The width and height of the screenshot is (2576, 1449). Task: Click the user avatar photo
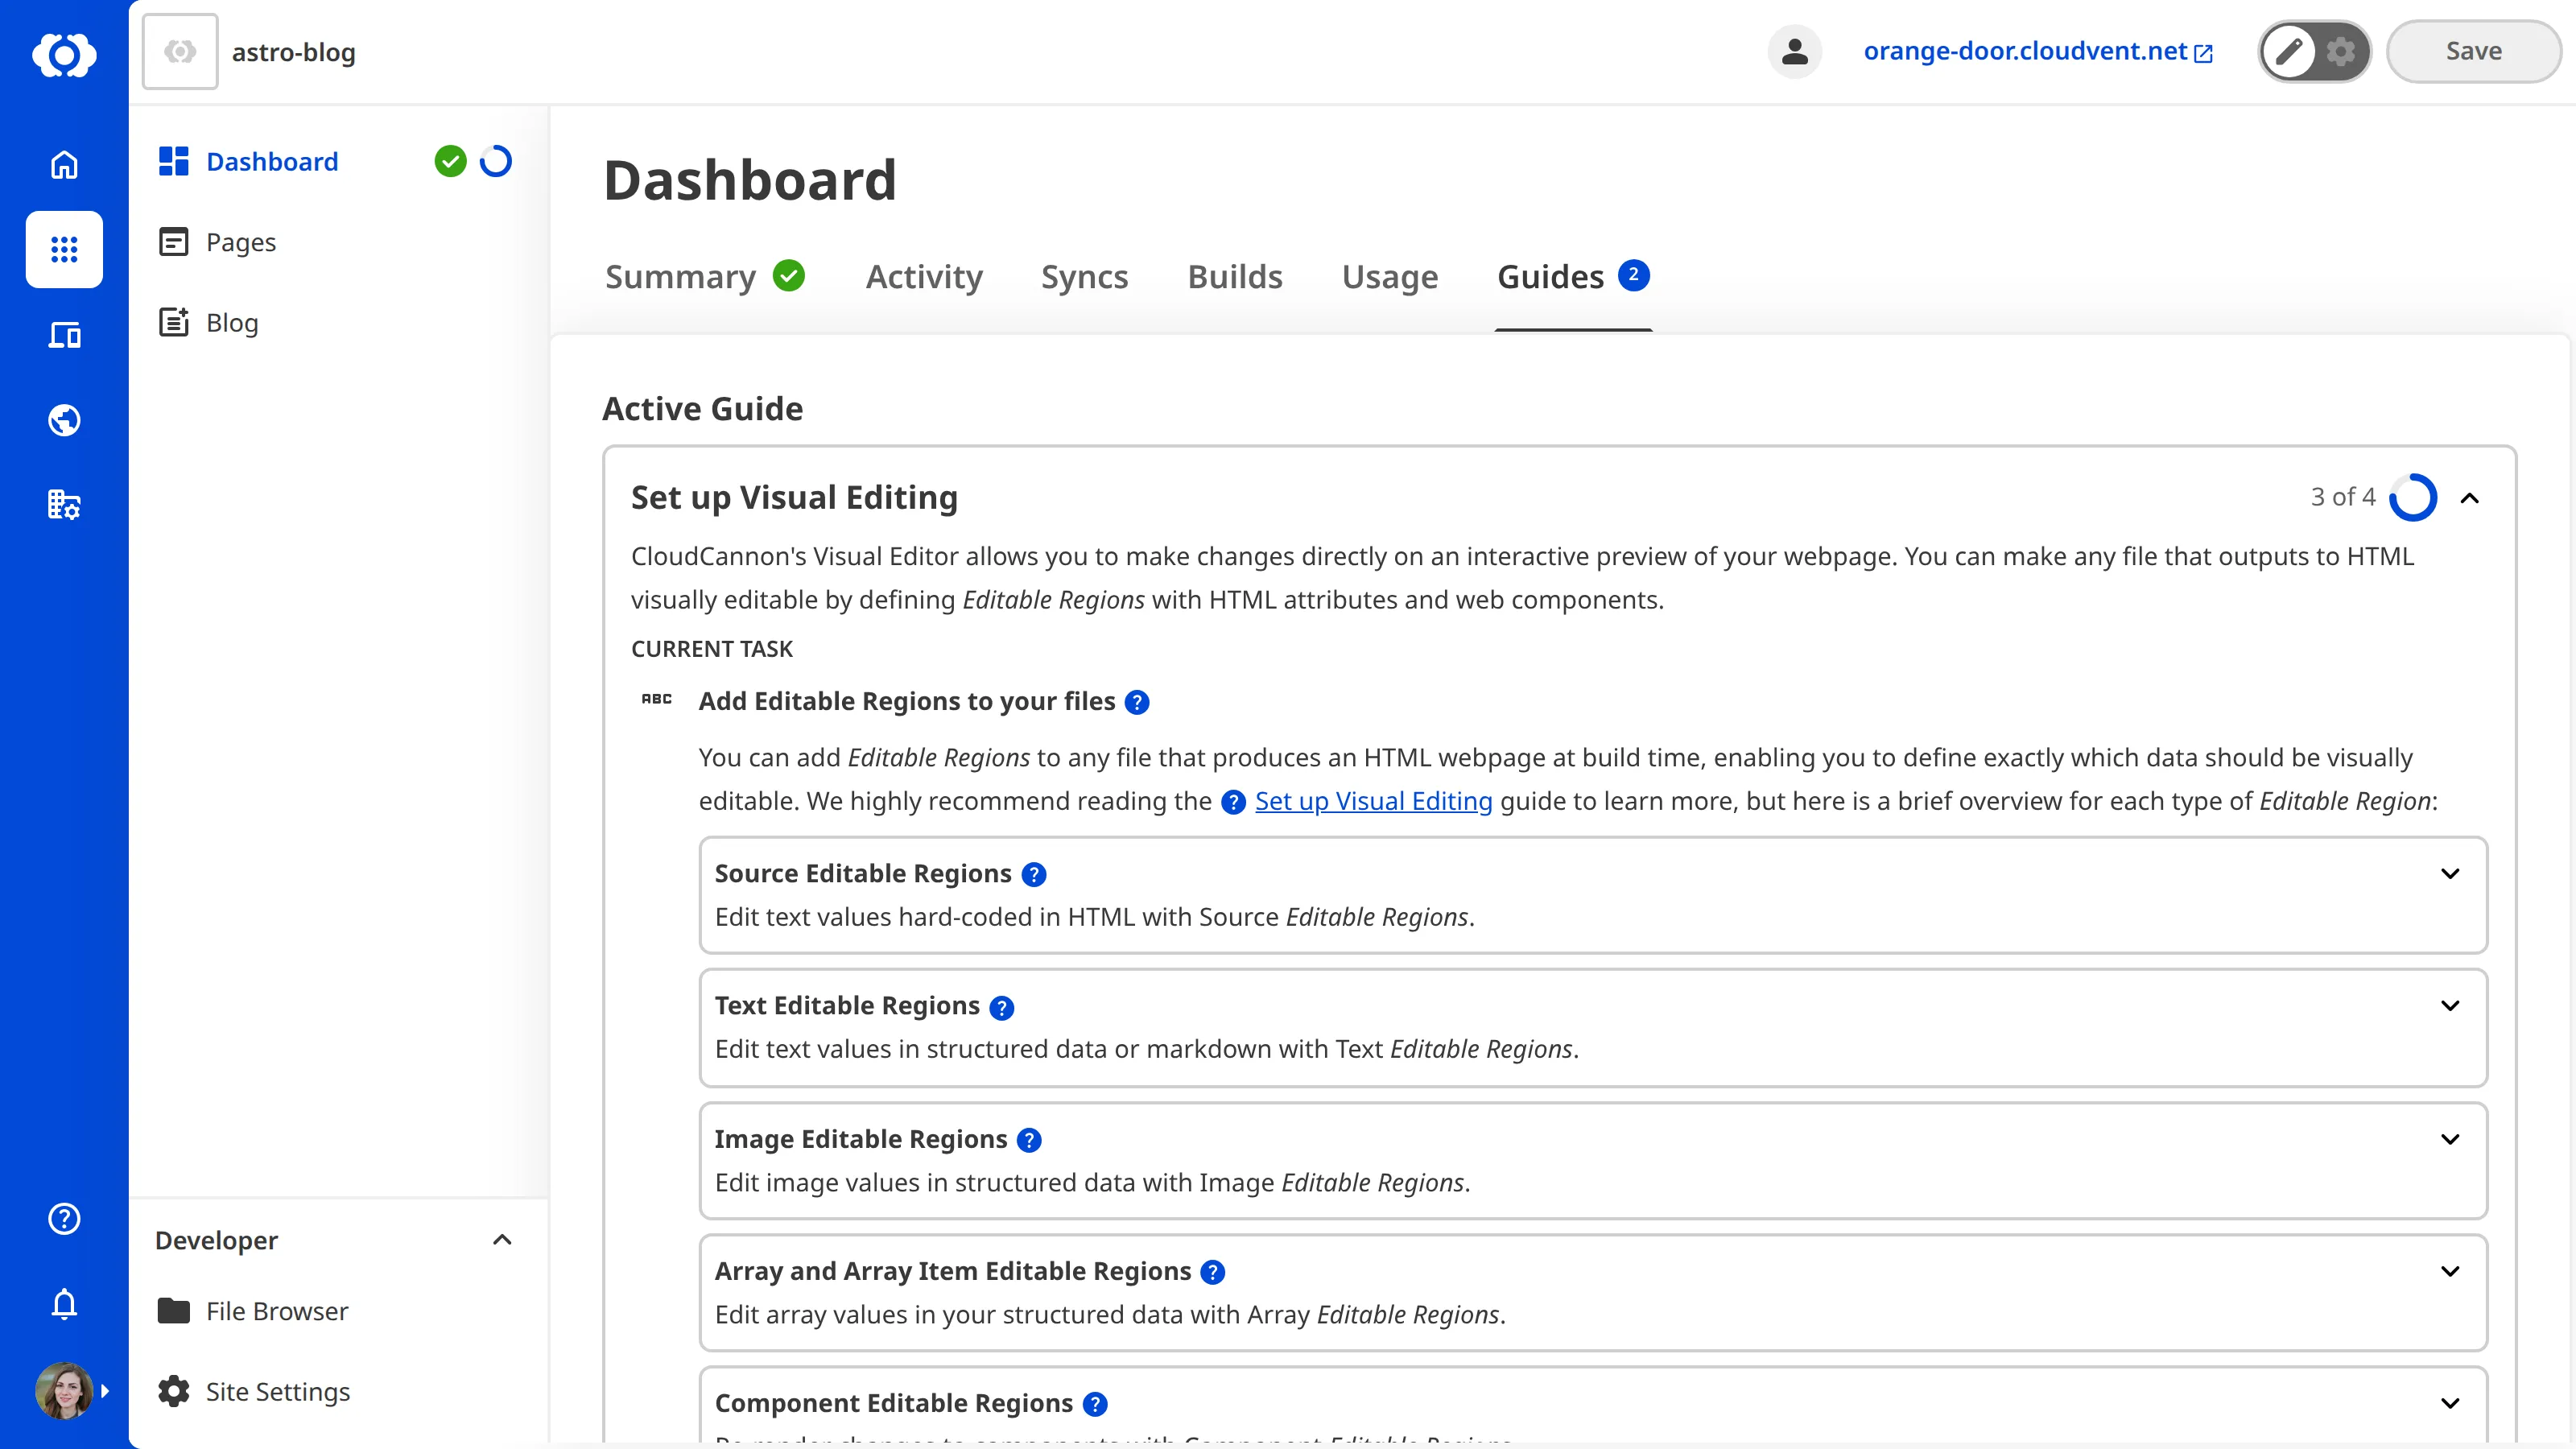[x=64, y=1390]
